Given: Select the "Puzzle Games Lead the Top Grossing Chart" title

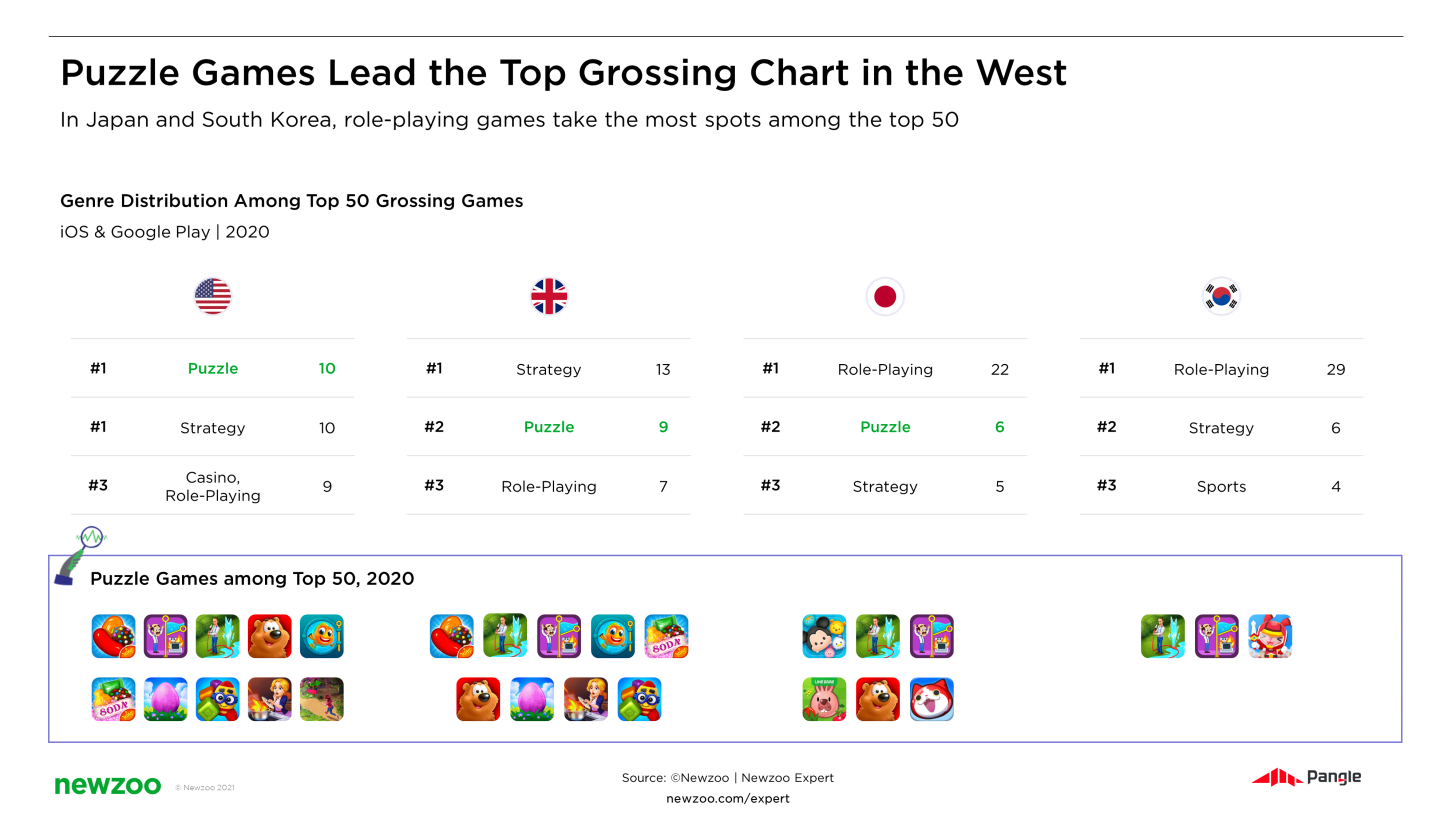Looking at the screenshot, I should click(x=563, y=73).
